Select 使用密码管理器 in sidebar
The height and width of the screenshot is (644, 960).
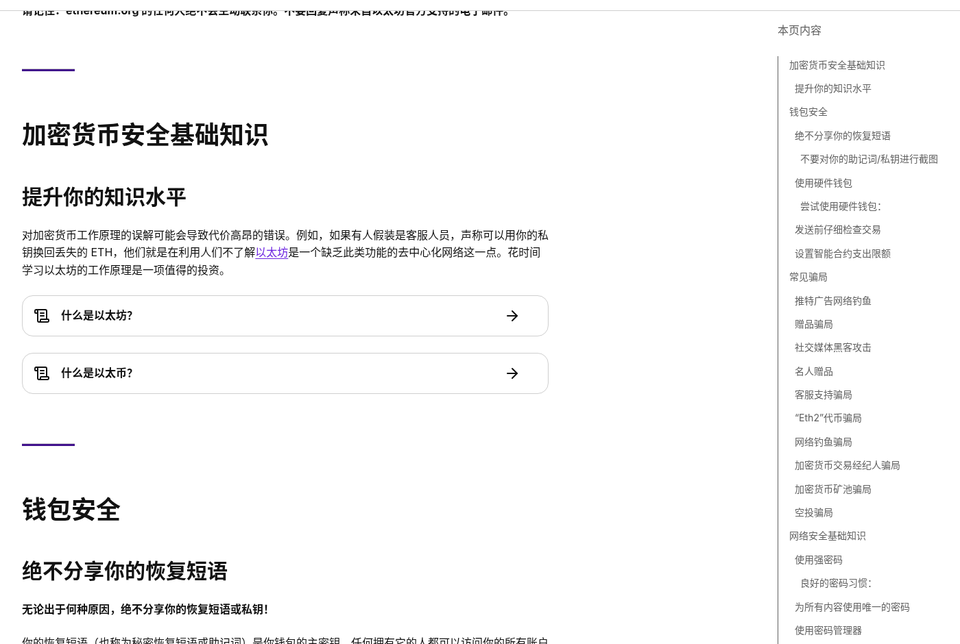click(x=828, y=630)
